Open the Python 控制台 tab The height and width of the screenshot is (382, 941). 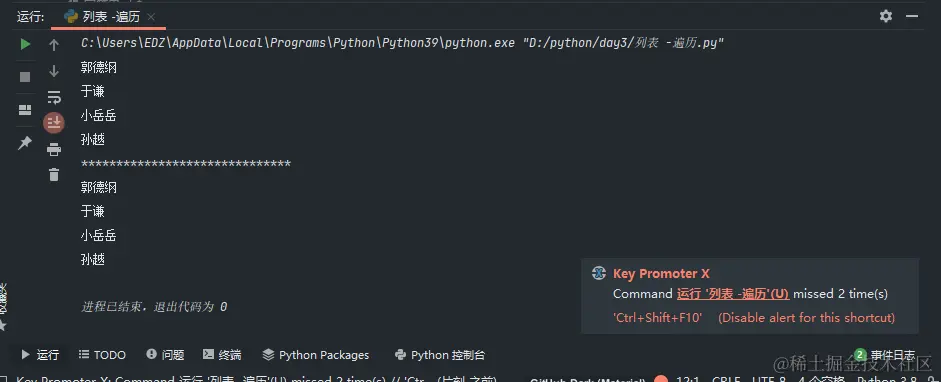click(x=440, y=355)
